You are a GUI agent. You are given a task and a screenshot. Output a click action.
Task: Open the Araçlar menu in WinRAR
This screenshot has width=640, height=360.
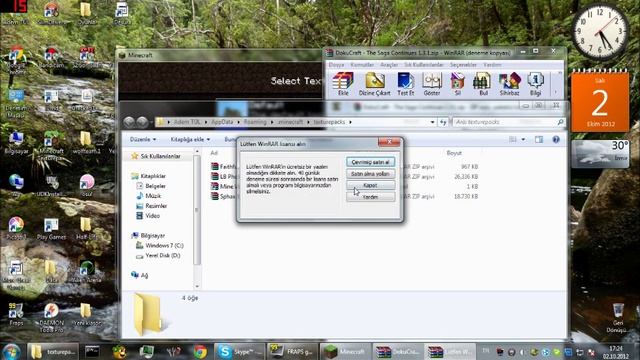point(389,65)
